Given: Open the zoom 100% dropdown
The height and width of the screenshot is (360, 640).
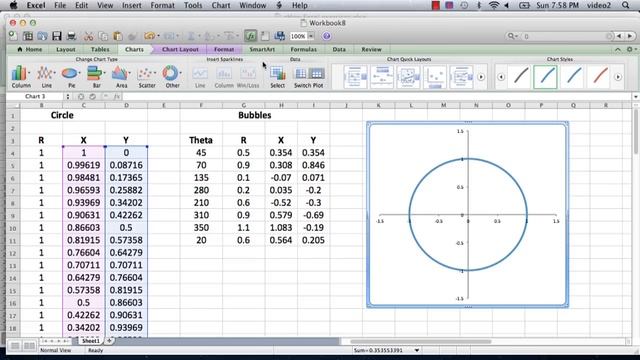Looking at the screenshot, I should (311, 36).
